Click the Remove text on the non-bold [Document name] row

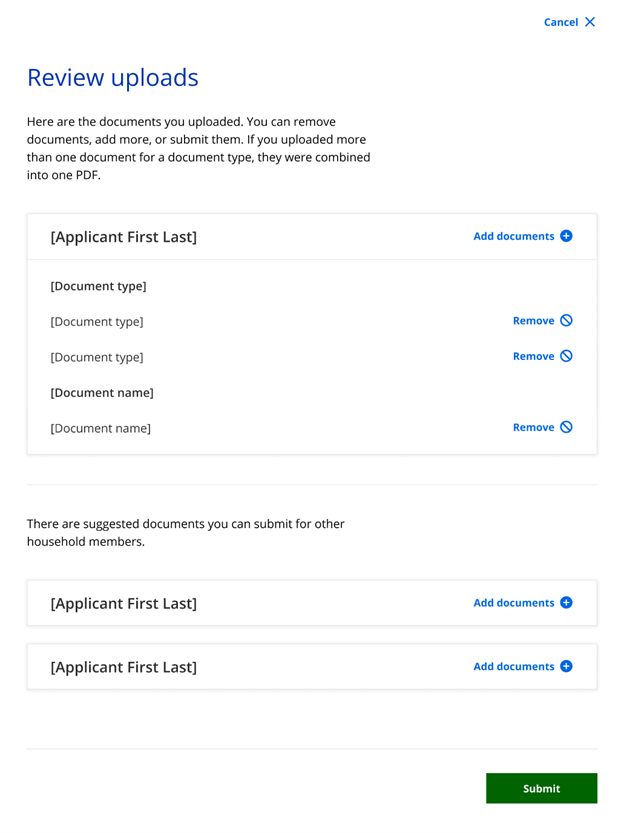tap(533, 427)
